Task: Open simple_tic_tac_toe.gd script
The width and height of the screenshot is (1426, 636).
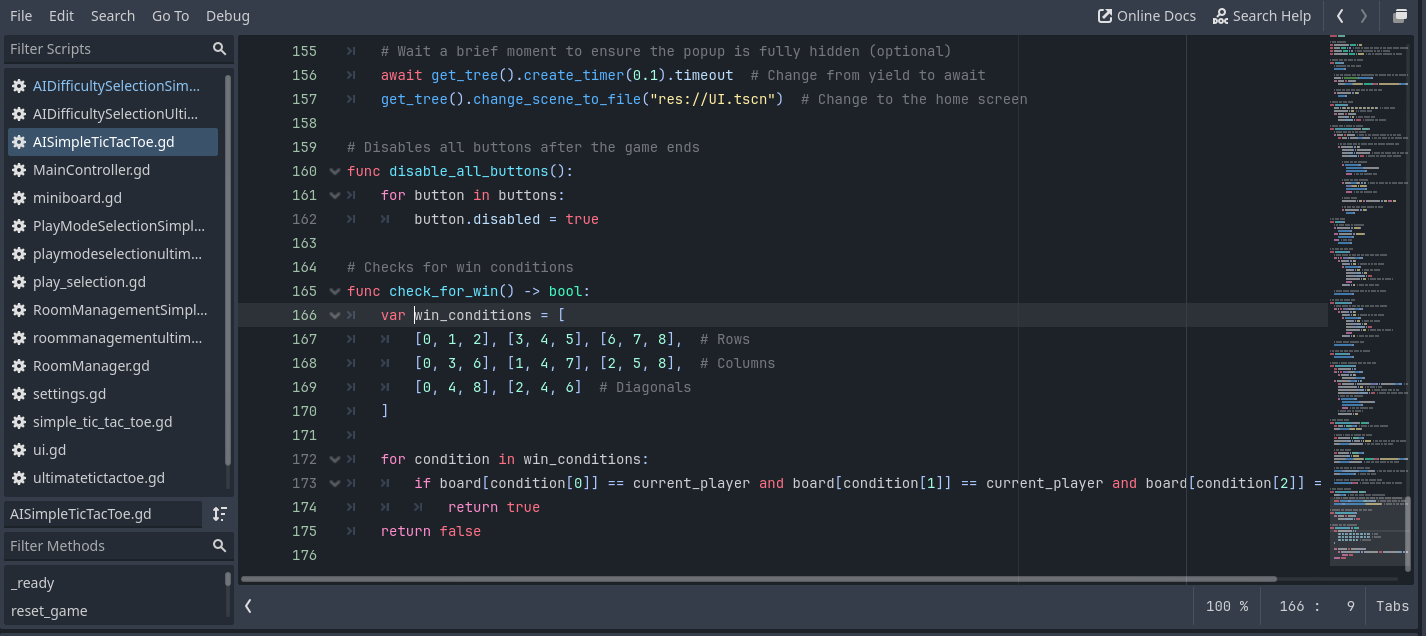Action: tap(113, 422)
